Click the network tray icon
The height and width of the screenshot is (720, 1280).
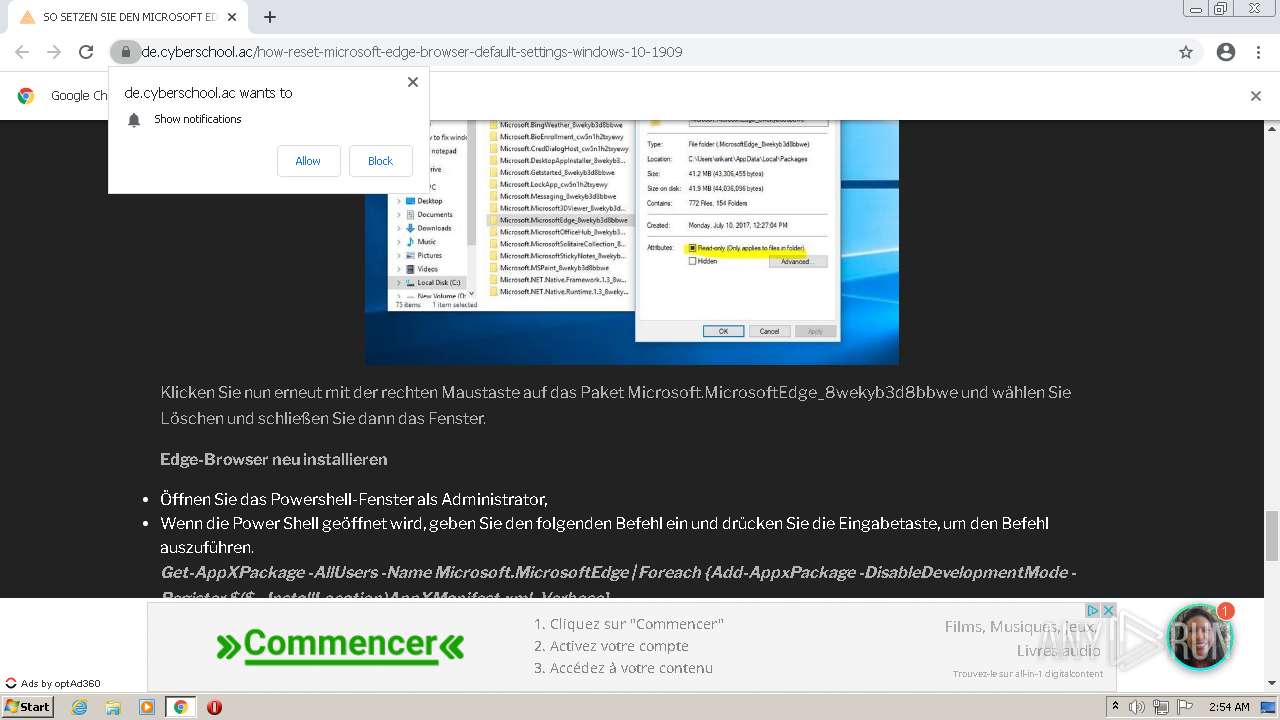(x=1161, y=707)
